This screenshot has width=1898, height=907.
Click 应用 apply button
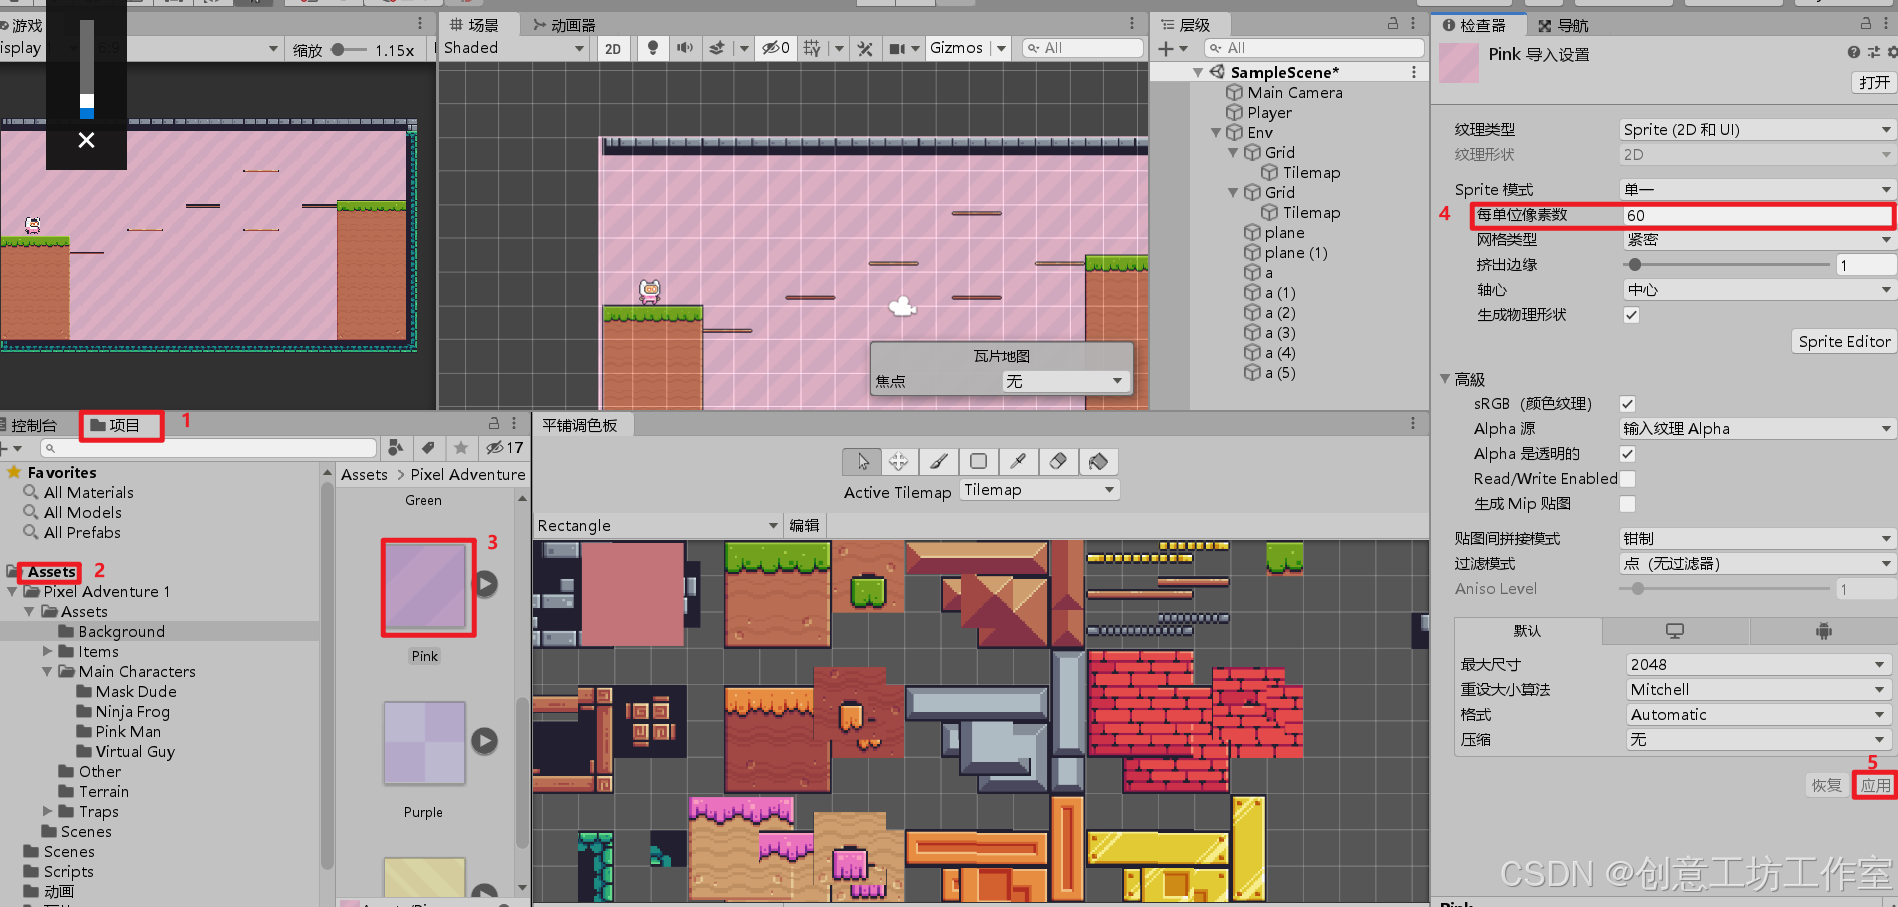click(x=1875, y=786)
